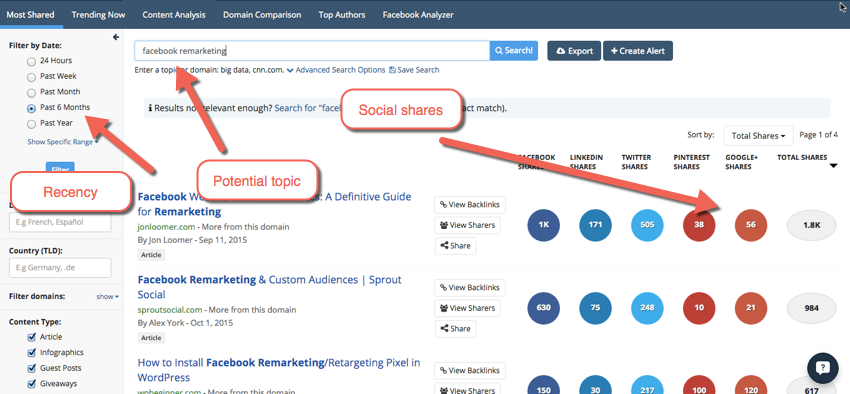Click the Facebook shares circle showing 630
850x394 pixels.
pyautogui.click(x=543, y=308)
